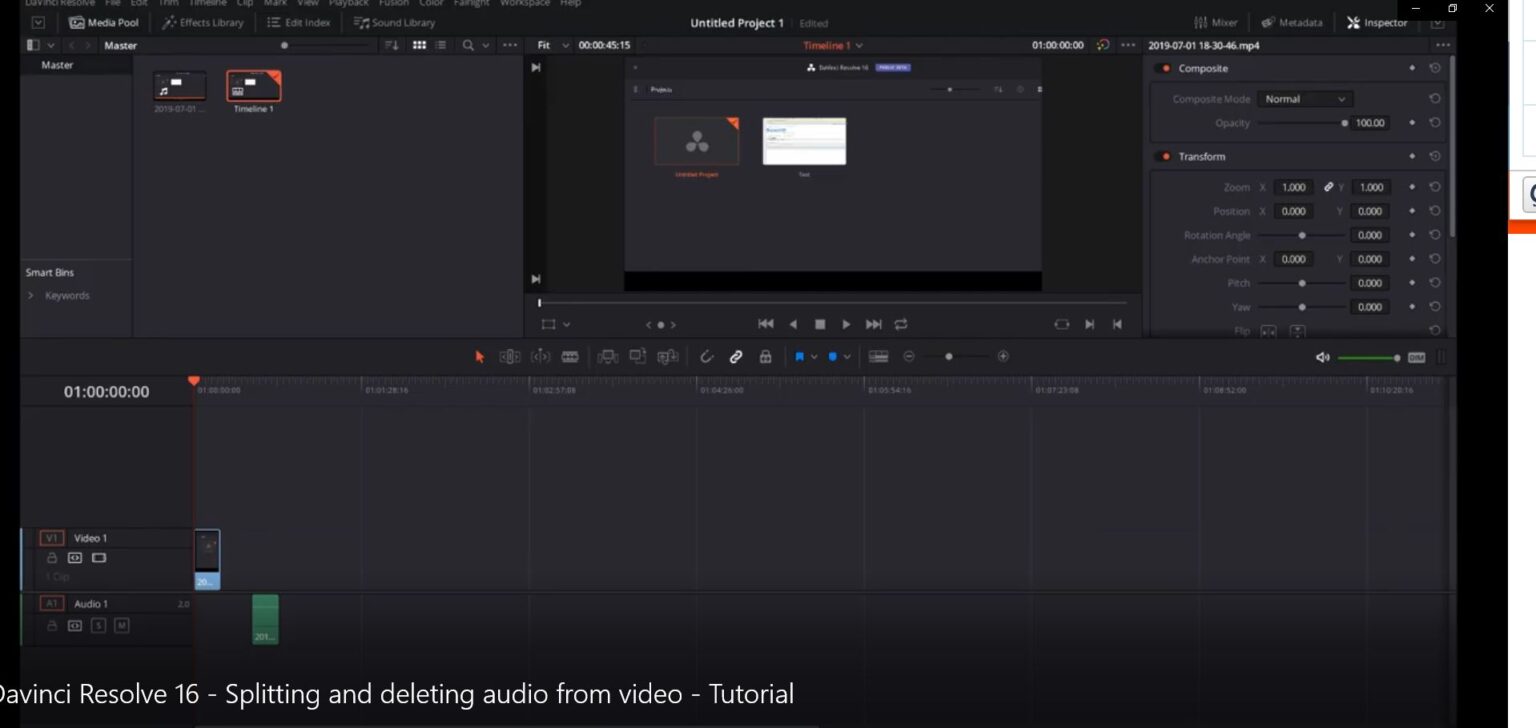Click the Media Pool button

104,22
